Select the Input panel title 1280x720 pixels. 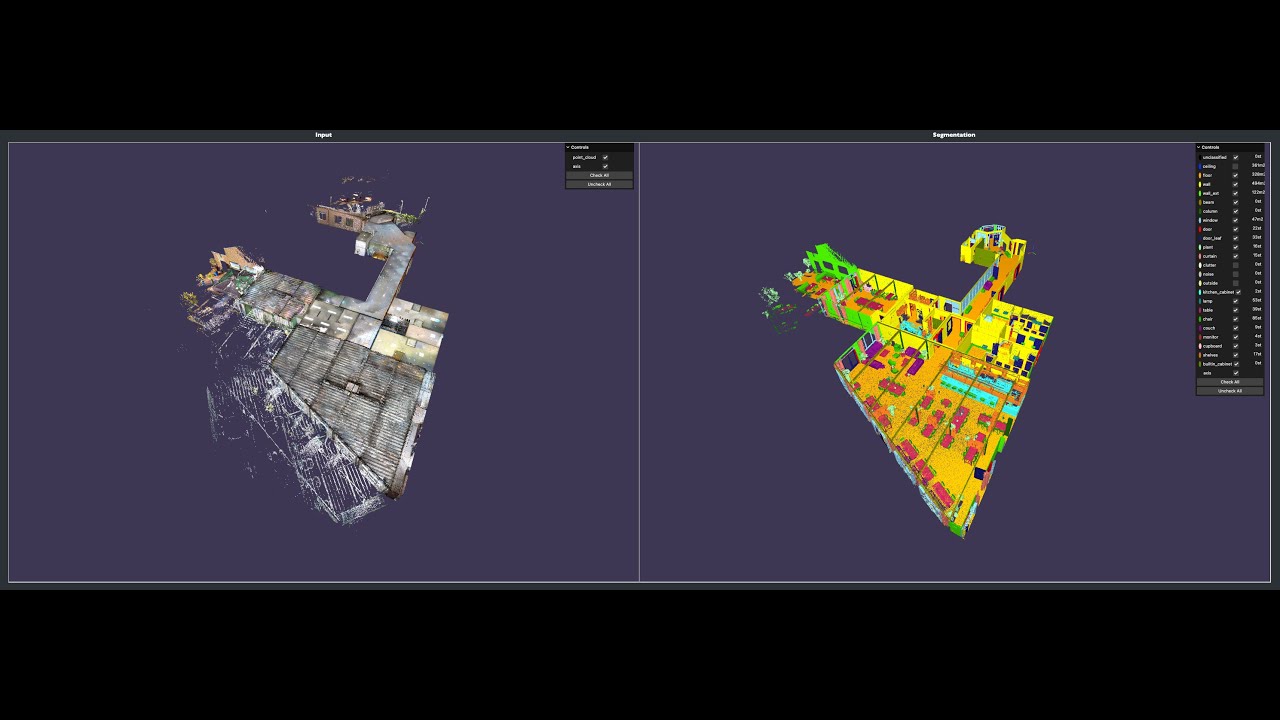[324, 135]
